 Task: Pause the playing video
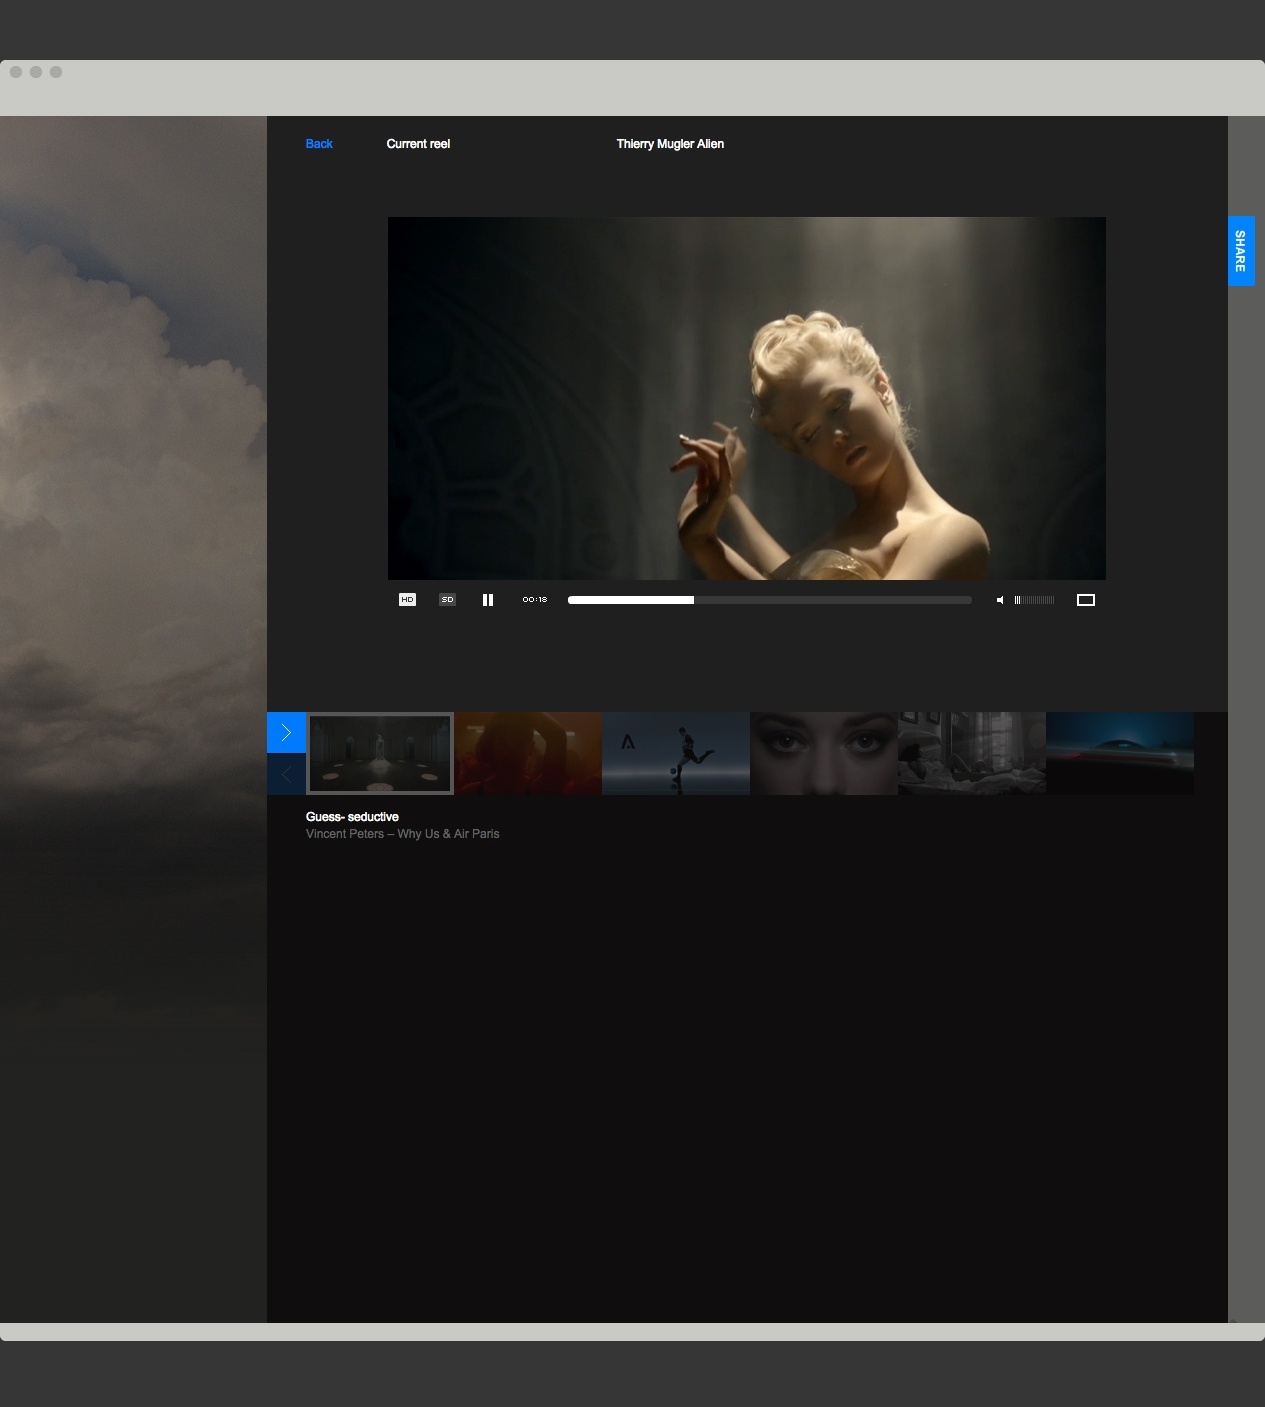point(488,600)
